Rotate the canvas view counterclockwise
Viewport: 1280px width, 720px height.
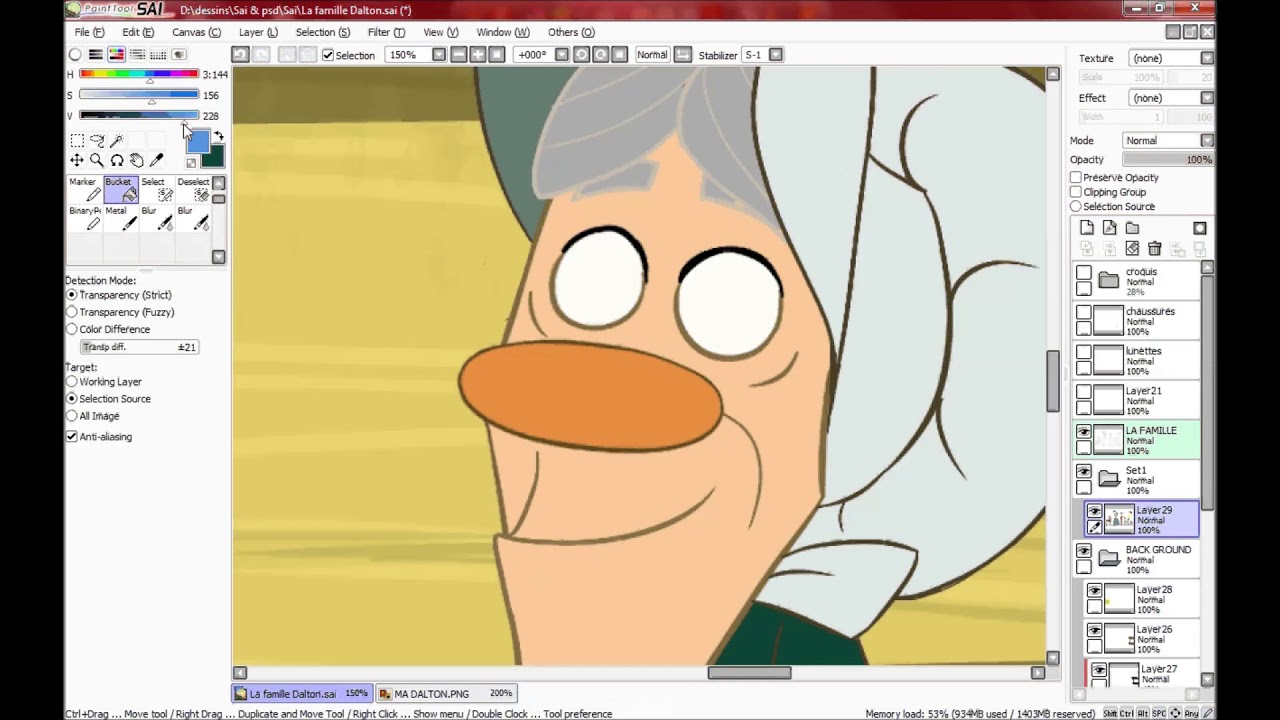click(581, 55)
